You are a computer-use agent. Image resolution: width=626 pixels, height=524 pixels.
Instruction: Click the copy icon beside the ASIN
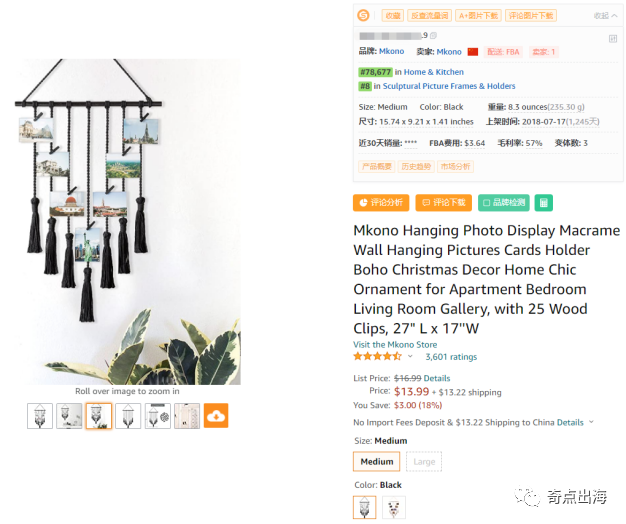coord(434,36)
